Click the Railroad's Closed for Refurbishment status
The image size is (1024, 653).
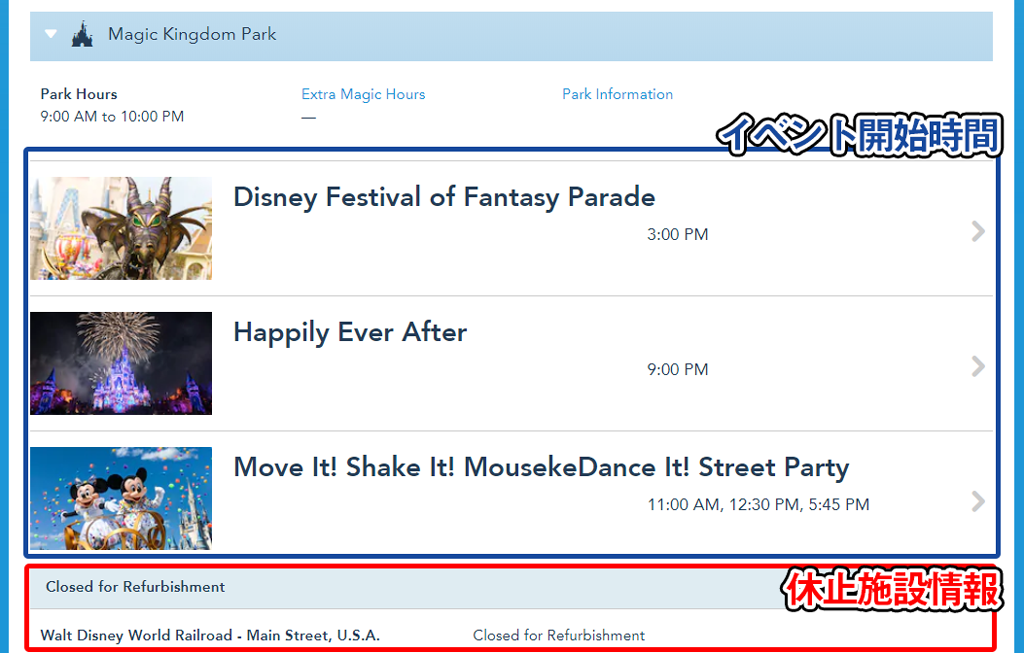coord(559,635)
